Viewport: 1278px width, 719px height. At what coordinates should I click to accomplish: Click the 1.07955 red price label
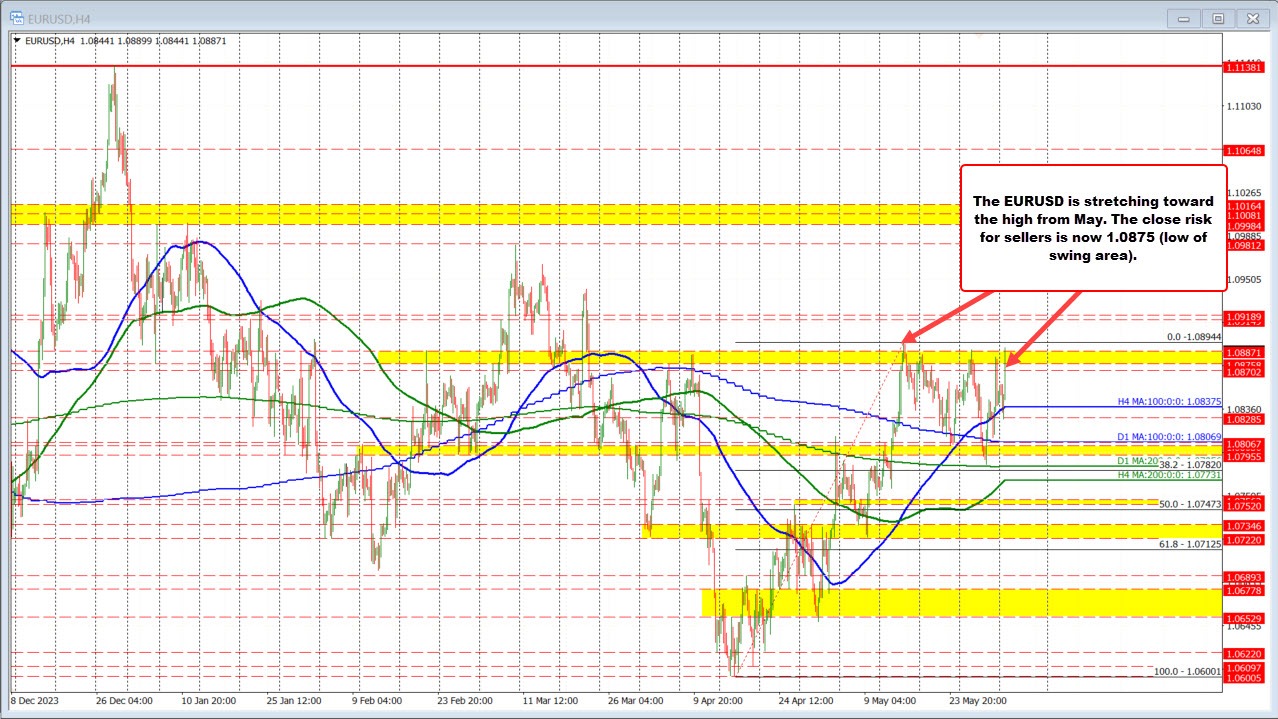click(x=1244, y=457)
